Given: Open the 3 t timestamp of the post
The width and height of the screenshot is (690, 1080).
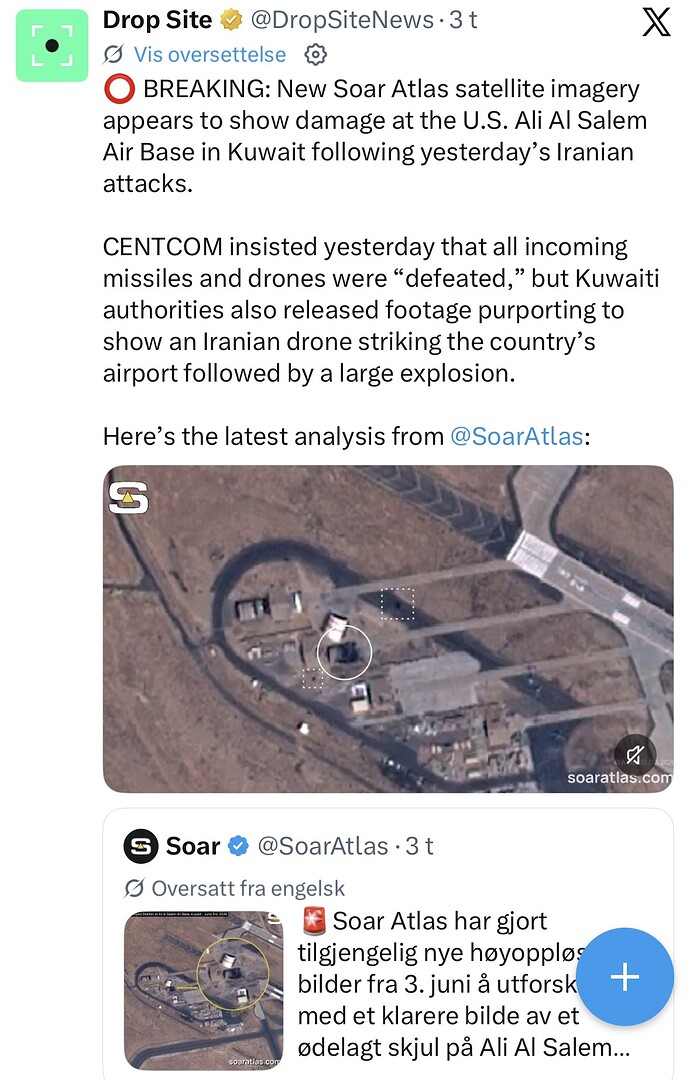Looking at the screenshot, I should pyautogui.click(x=463, y=20).
